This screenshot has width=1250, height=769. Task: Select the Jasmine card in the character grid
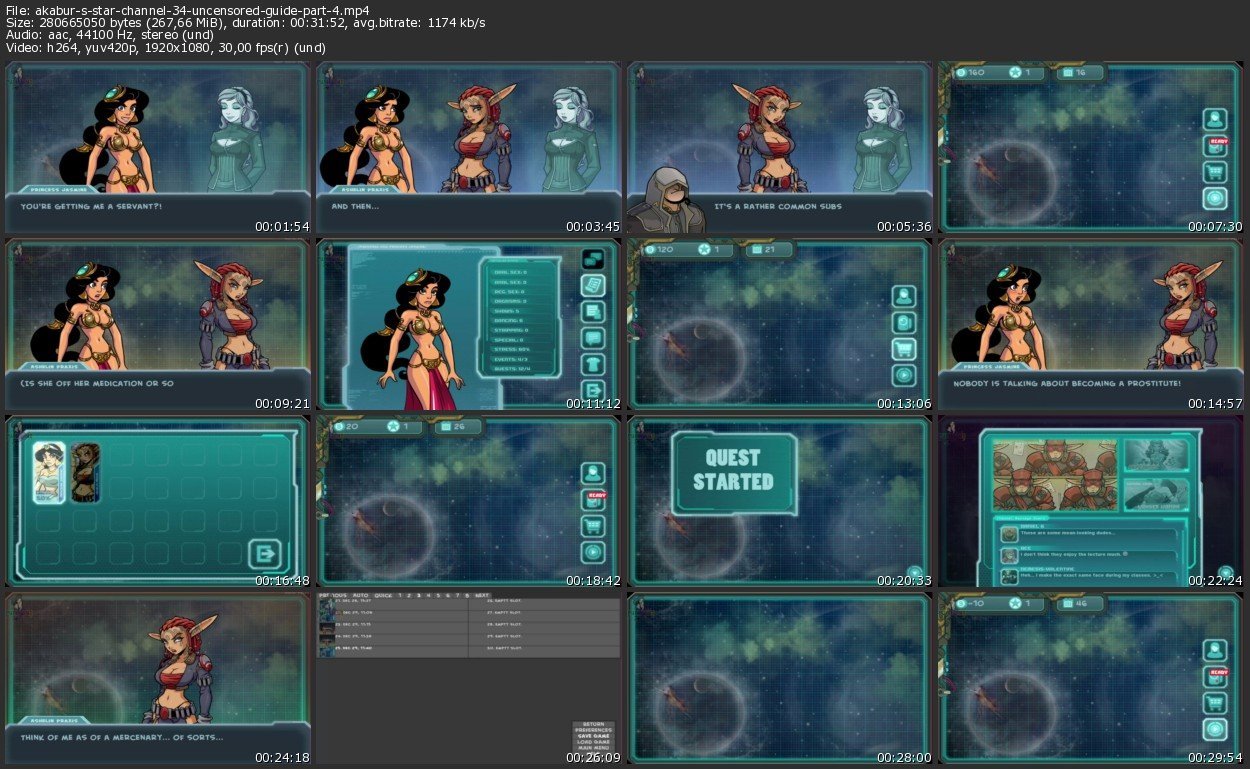click(x=49, y=472)
